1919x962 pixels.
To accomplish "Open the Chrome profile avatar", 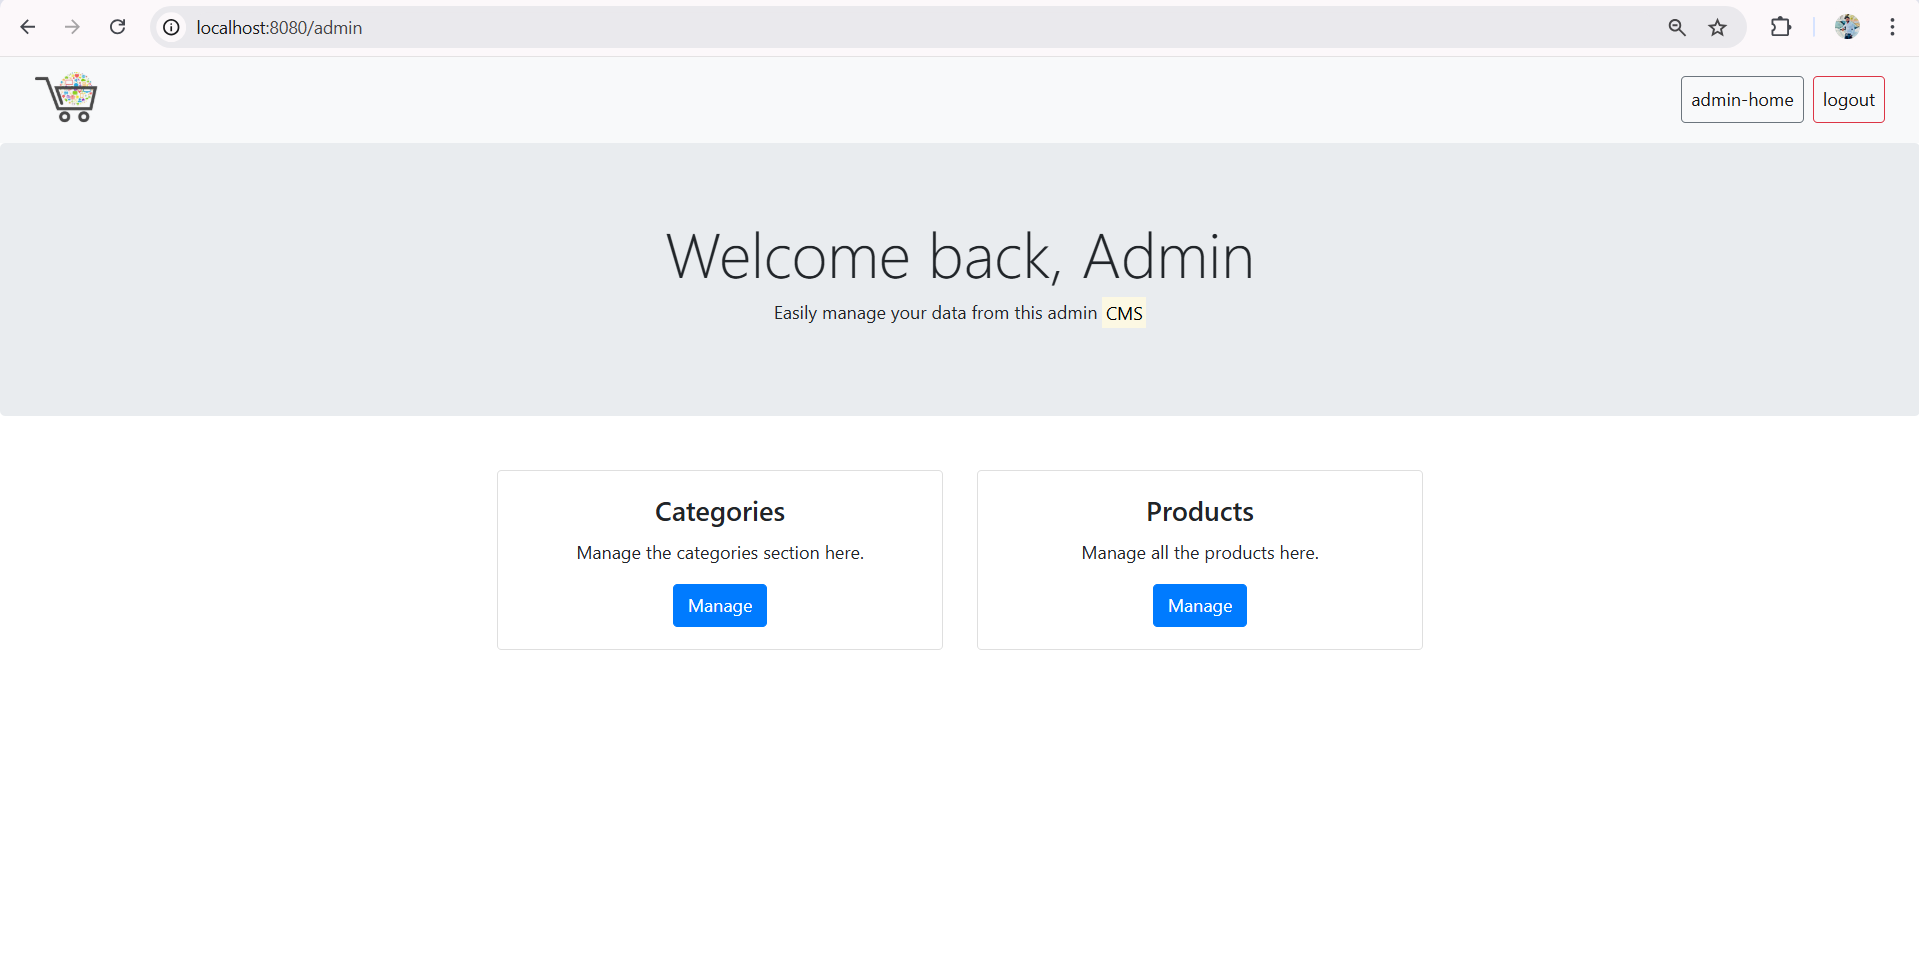I will 1847,27.
